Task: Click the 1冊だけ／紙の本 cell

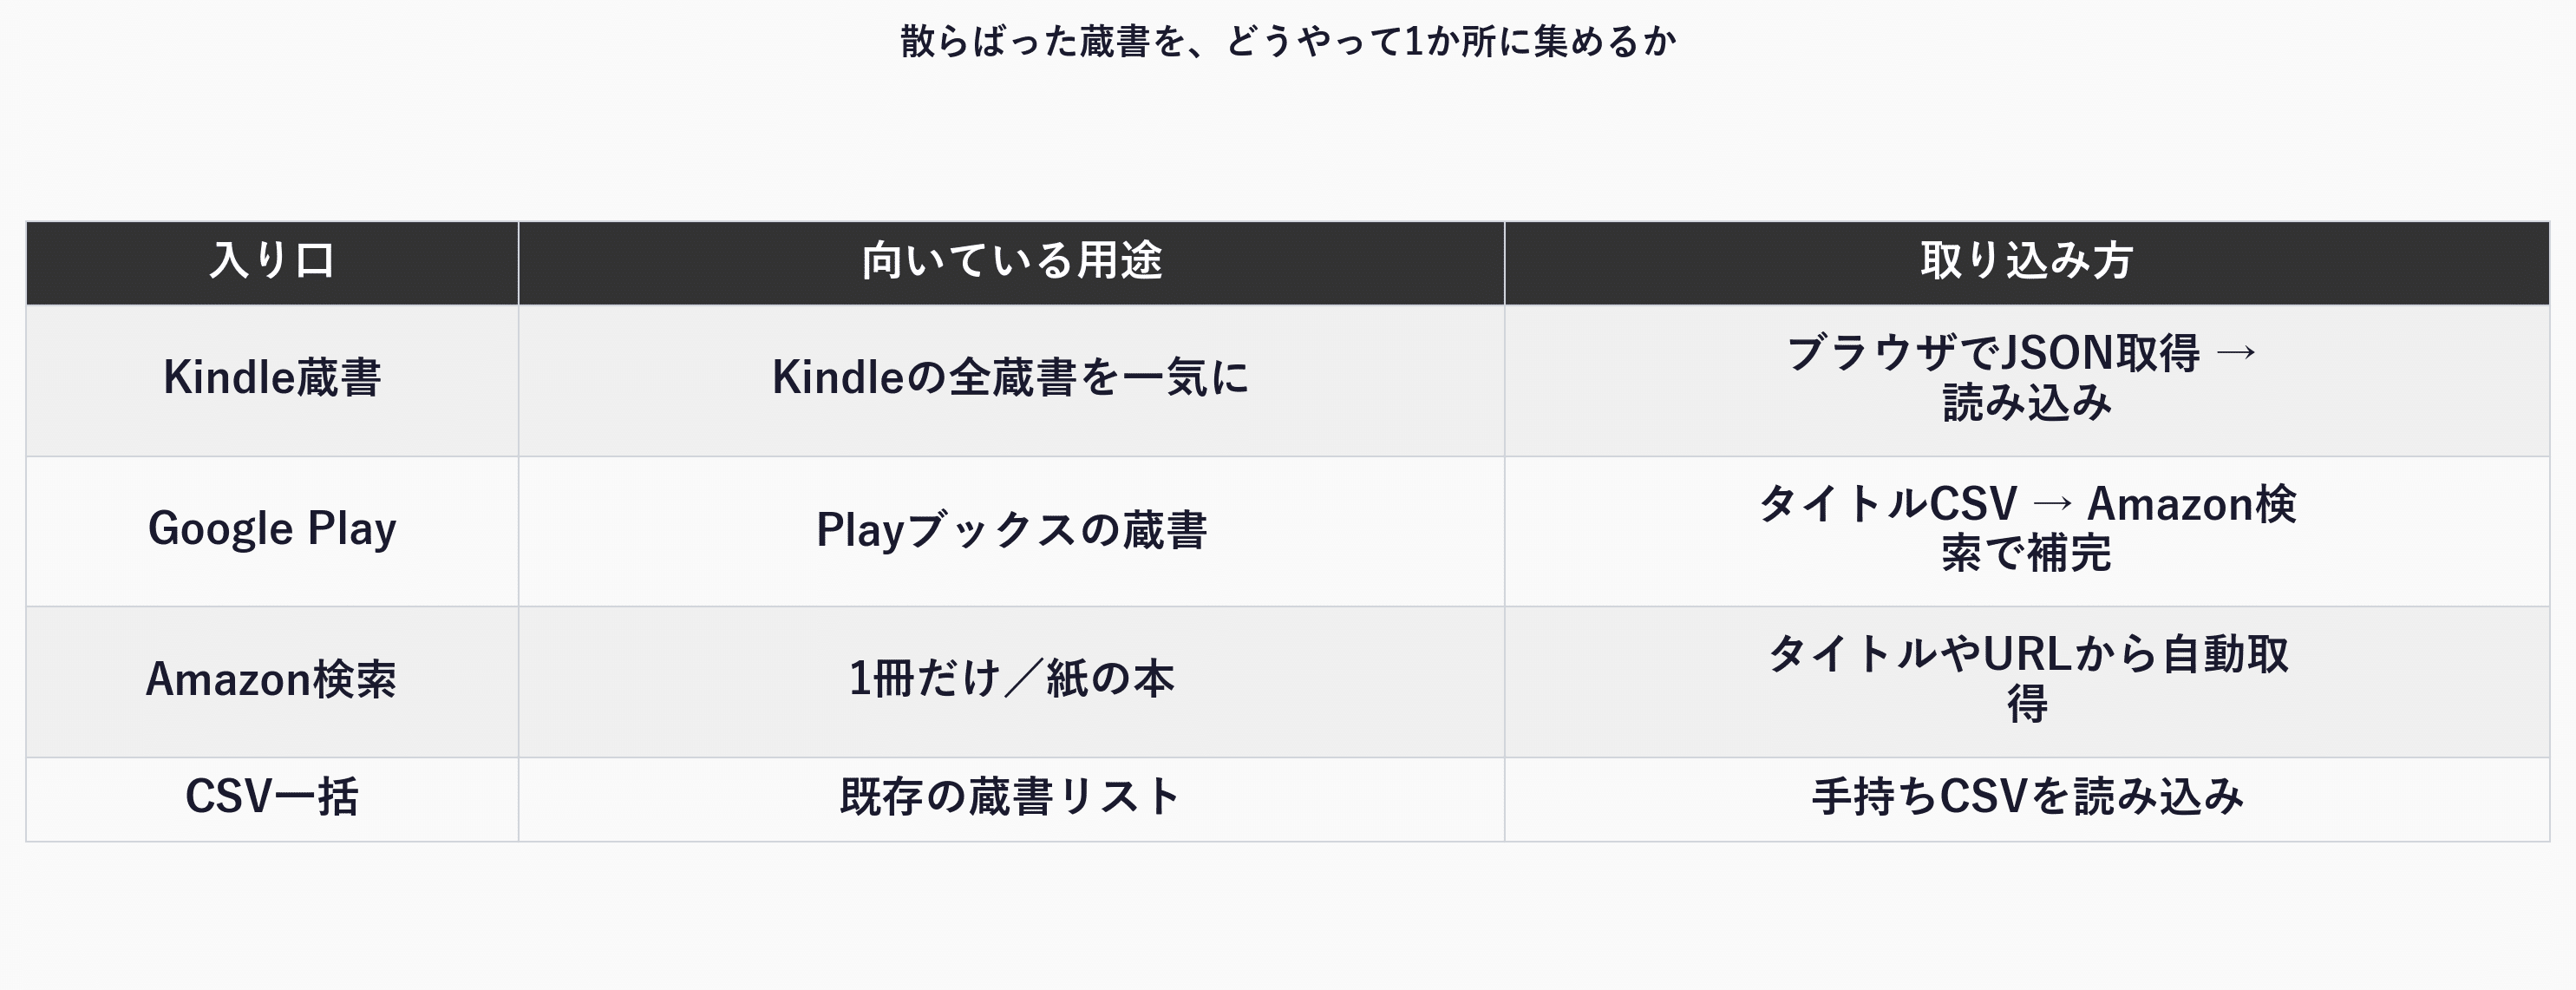Action: (x=1011, y=682)
